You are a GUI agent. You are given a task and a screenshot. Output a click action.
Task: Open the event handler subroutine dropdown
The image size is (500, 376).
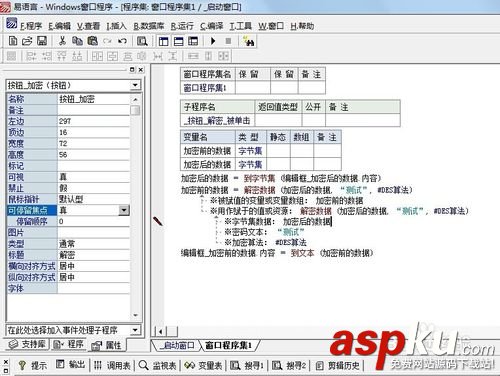pyautogui.click(x=135, y=330)
